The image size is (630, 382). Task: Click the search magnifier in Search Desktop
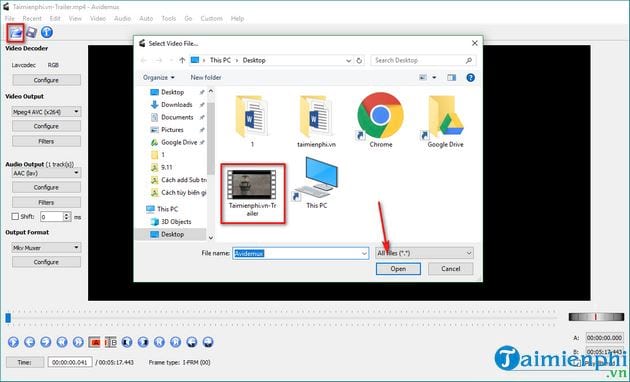pyautogui.click(x=468, y=60)
